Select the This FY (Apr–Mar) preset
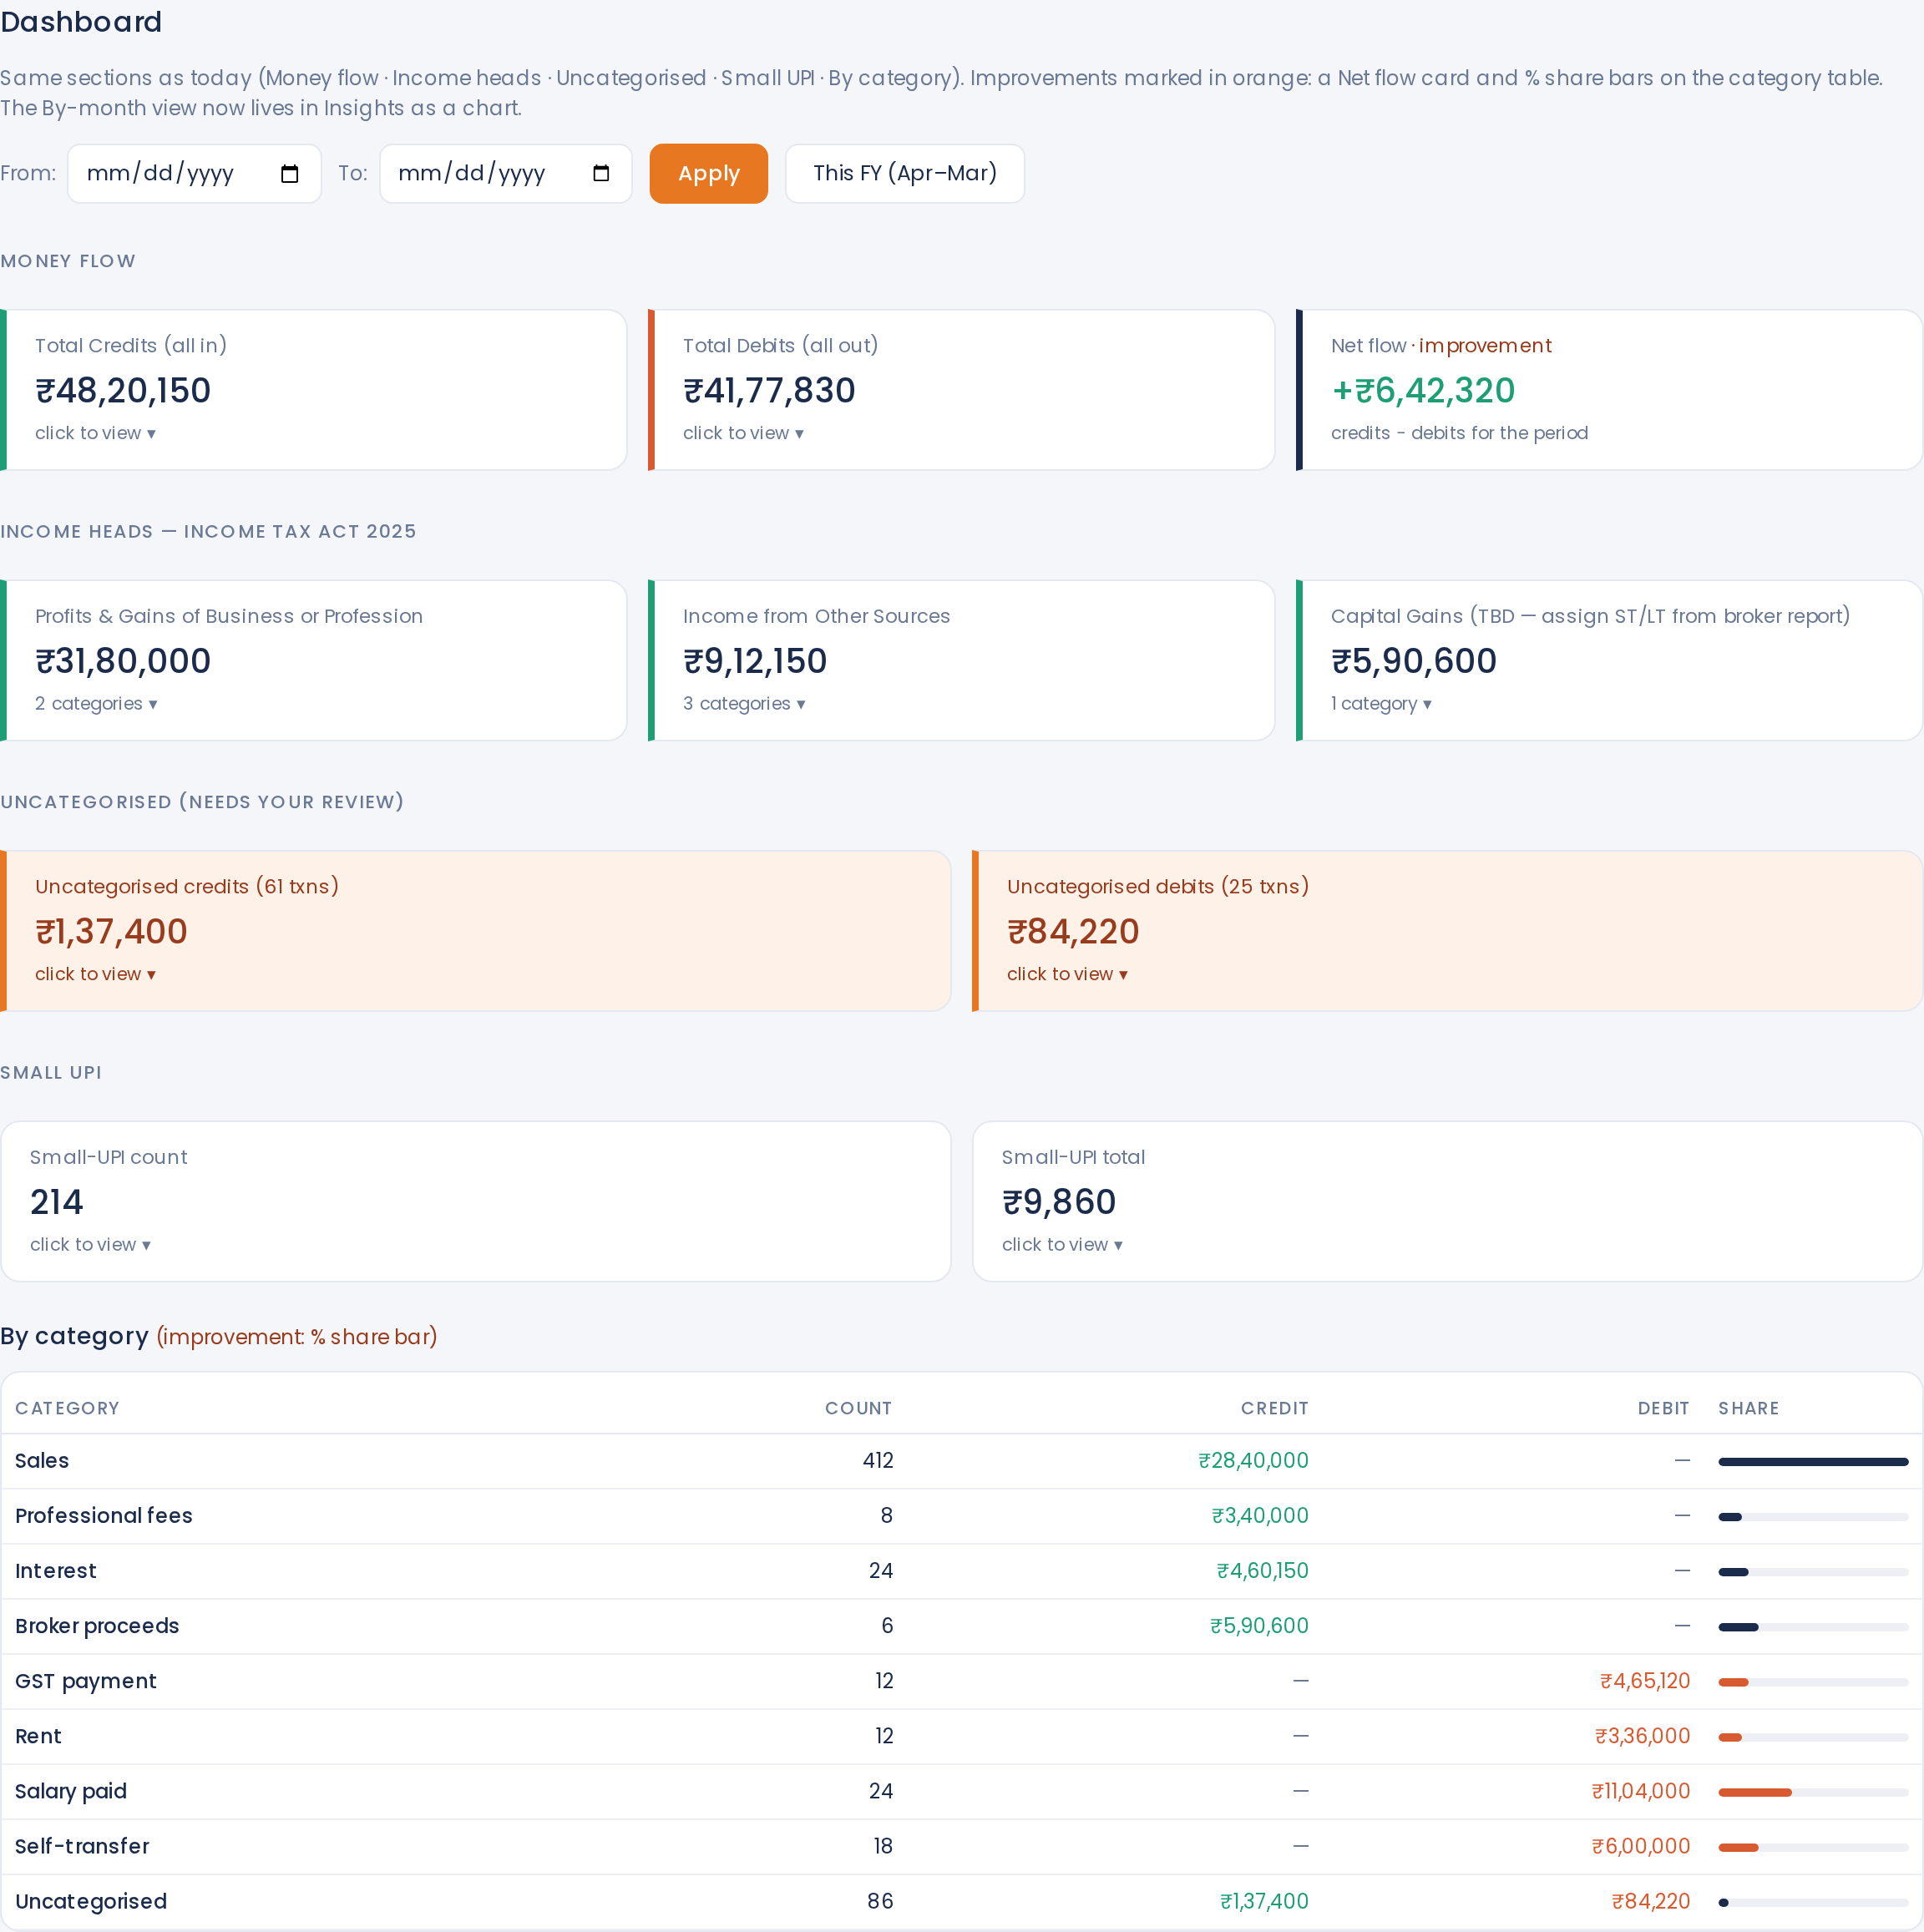The height and width of the screenshot is (1932, 1924). (905, 174)
